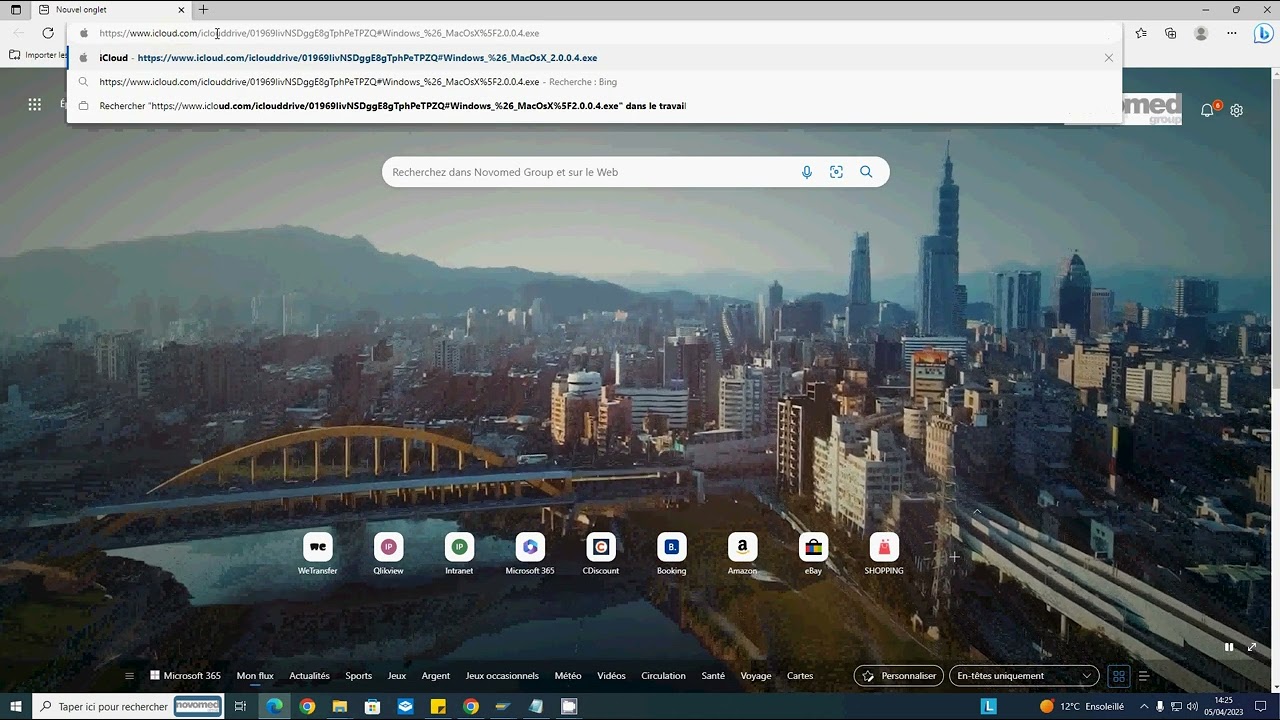Select the Bing search suggestion row
The height and width of the screenshot is (720, 1280).
pos(594,82)
